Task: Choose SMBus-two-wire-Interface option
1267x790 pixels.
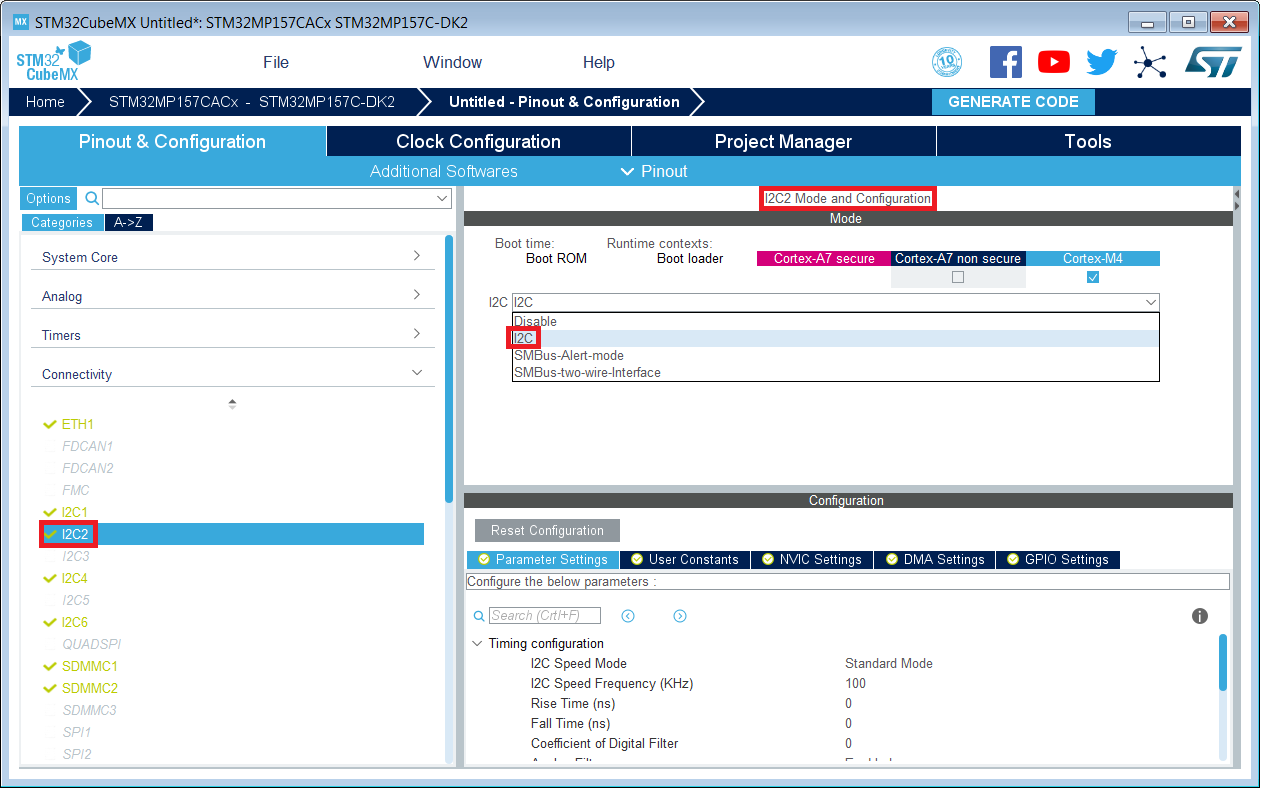Action: (x=835, y=373)
